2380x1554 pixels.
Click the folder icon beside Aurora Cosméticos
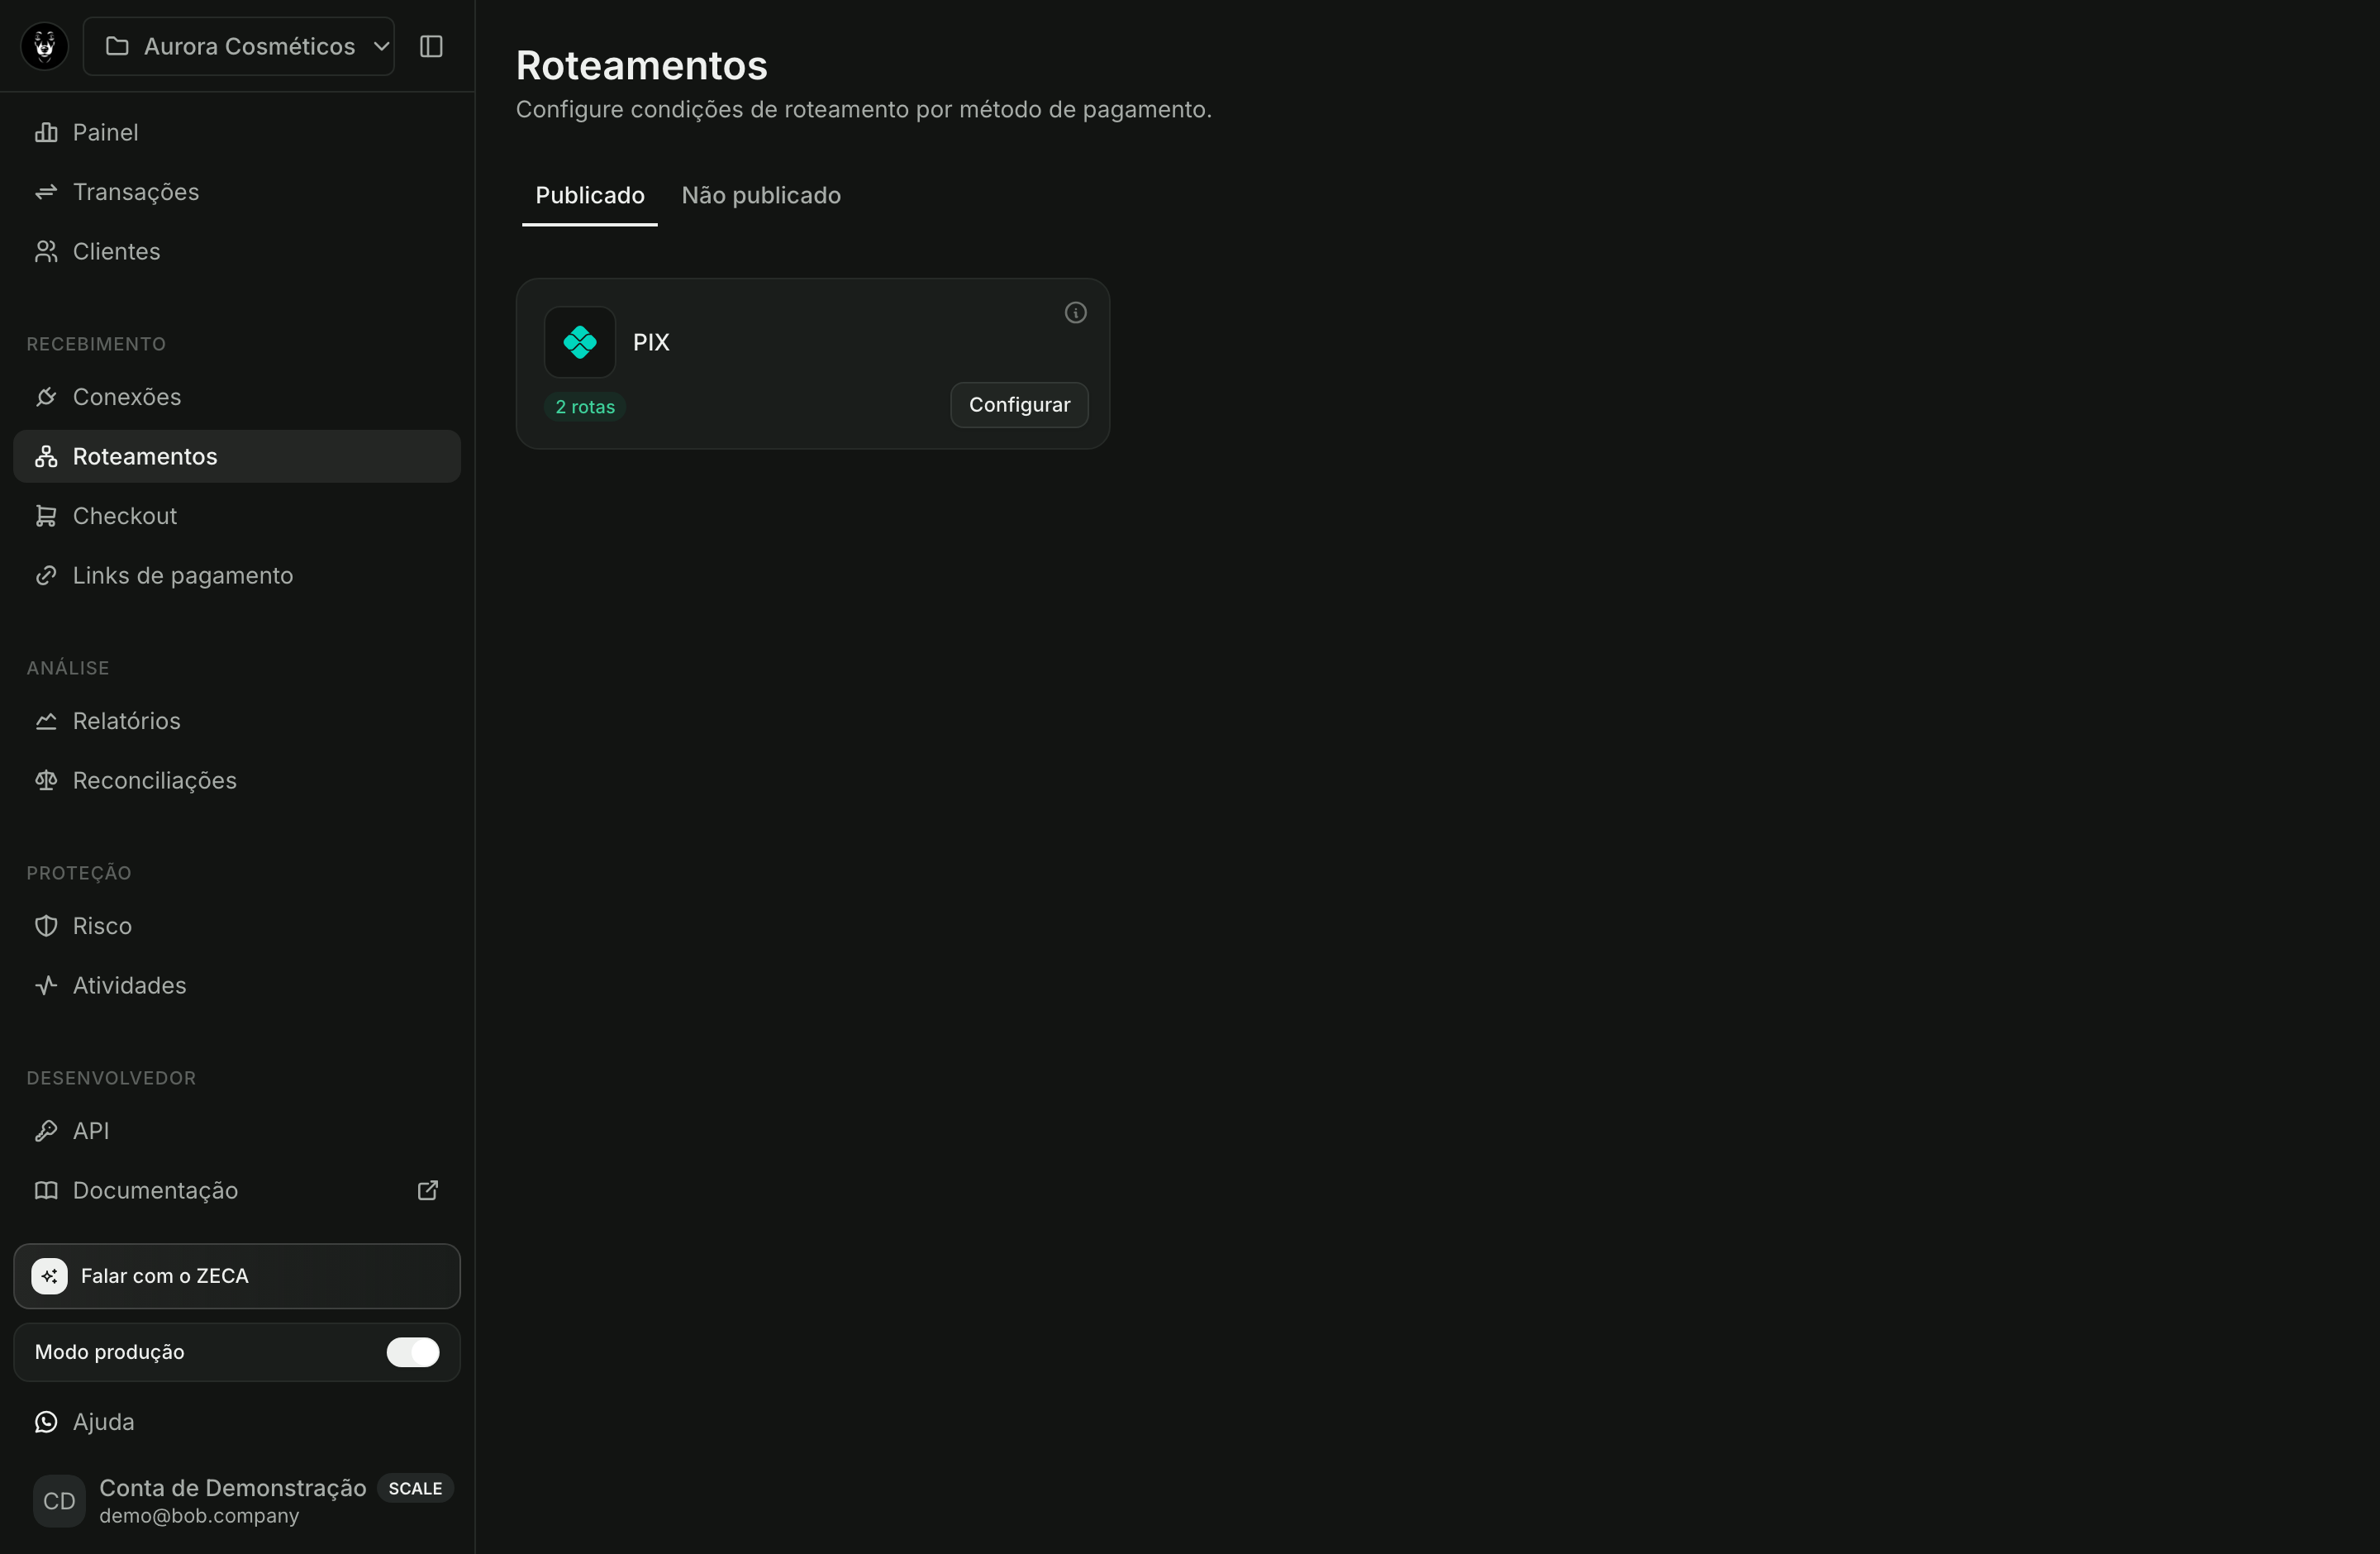point(117,46)
